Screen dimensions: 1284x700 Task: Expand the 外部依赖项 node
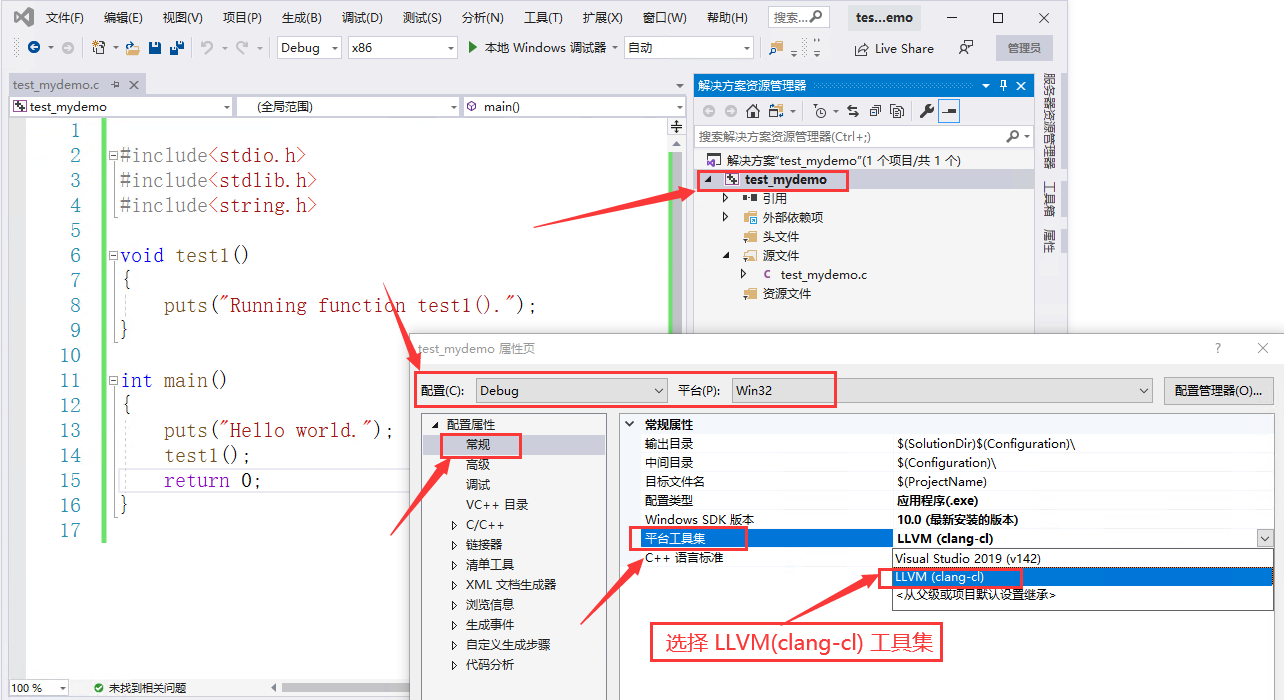[726, 217]
